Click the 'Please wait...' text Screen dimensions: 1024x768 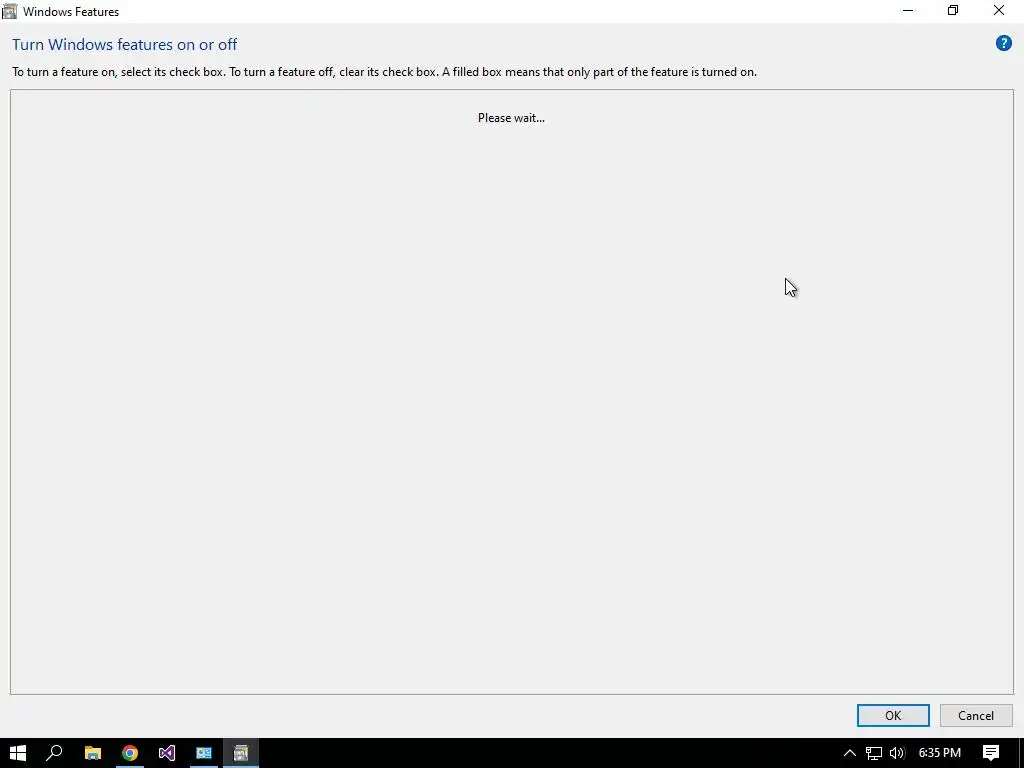click(x=511, y=118)
